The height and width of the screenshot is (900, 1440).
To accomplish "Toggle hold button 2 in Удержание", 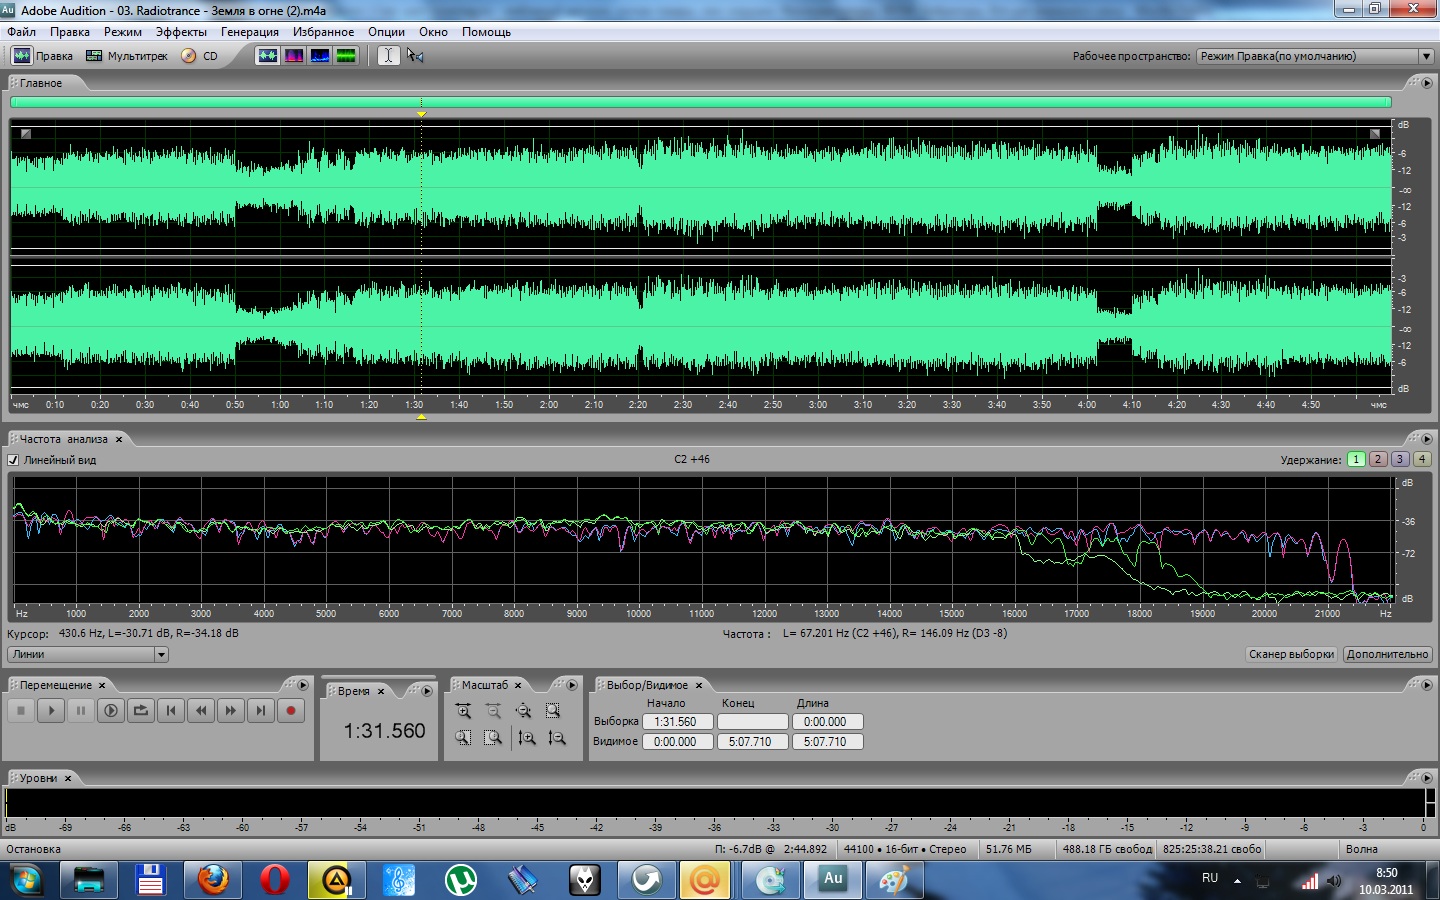I will click(x=1378, y=459).
